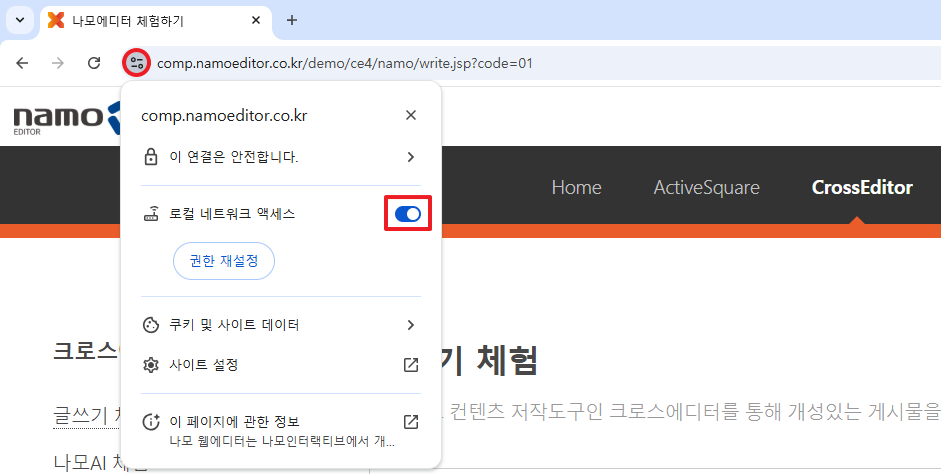Image resolution: width=941 pixels, height=474 pixels.
Task: Close the site information popup
Action: (x=410, y=115)
